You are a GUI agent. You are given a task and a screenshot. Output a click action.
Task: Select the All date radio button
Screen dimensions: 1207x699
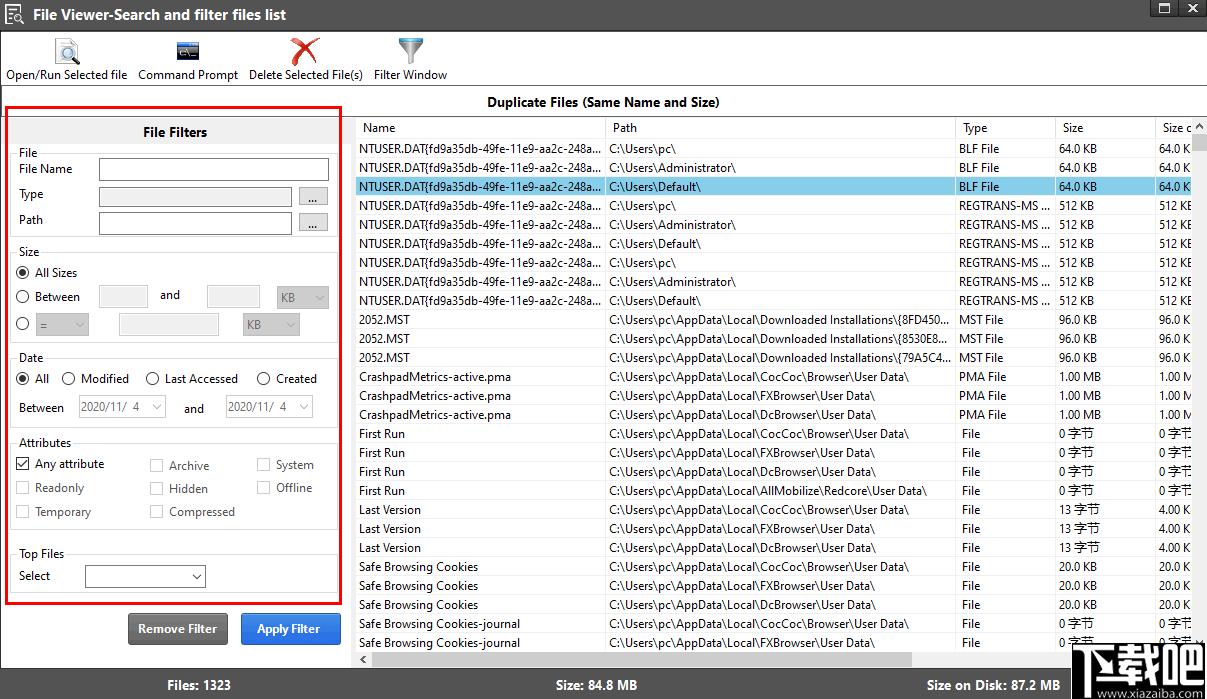click(x=23, y=378)
